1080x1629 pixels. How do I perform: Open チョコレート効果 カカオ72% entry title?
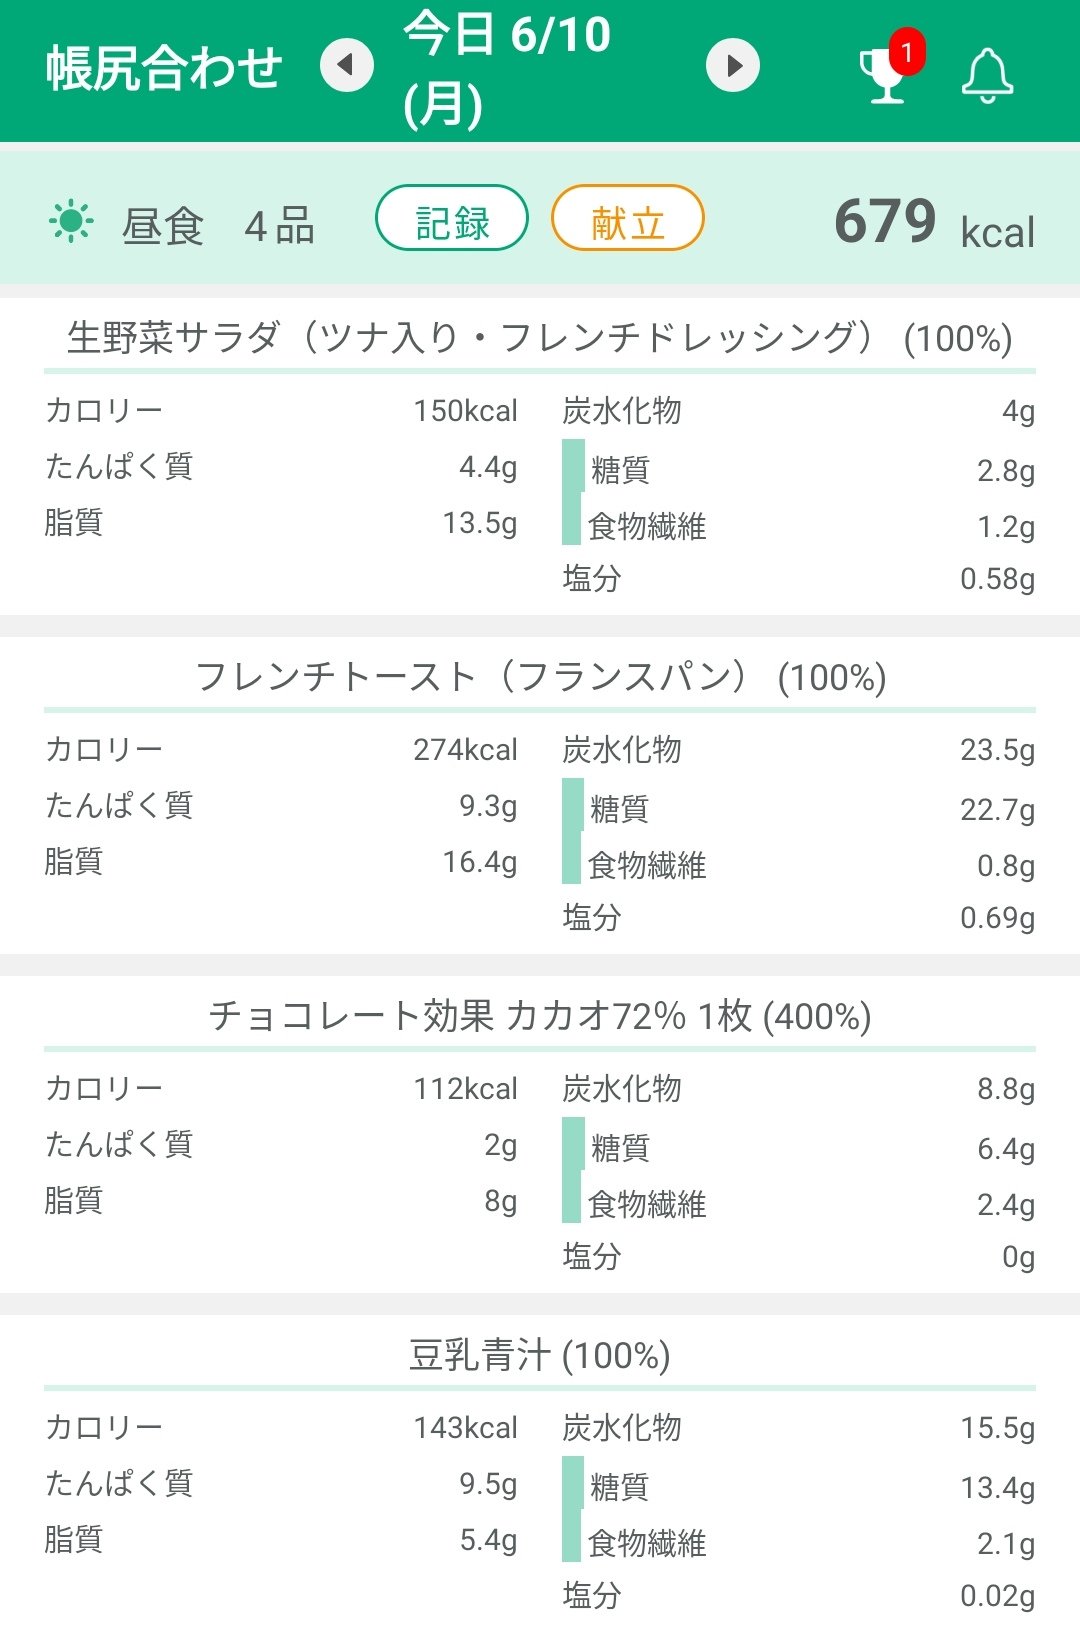point(539,1016)
